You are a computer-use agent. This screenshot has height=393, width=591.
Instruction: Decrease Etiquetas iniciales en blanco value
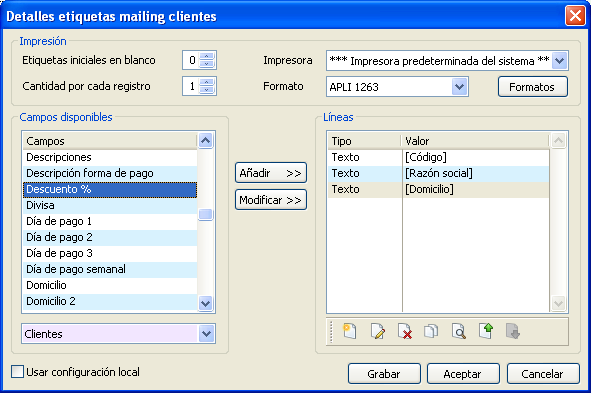207,64
